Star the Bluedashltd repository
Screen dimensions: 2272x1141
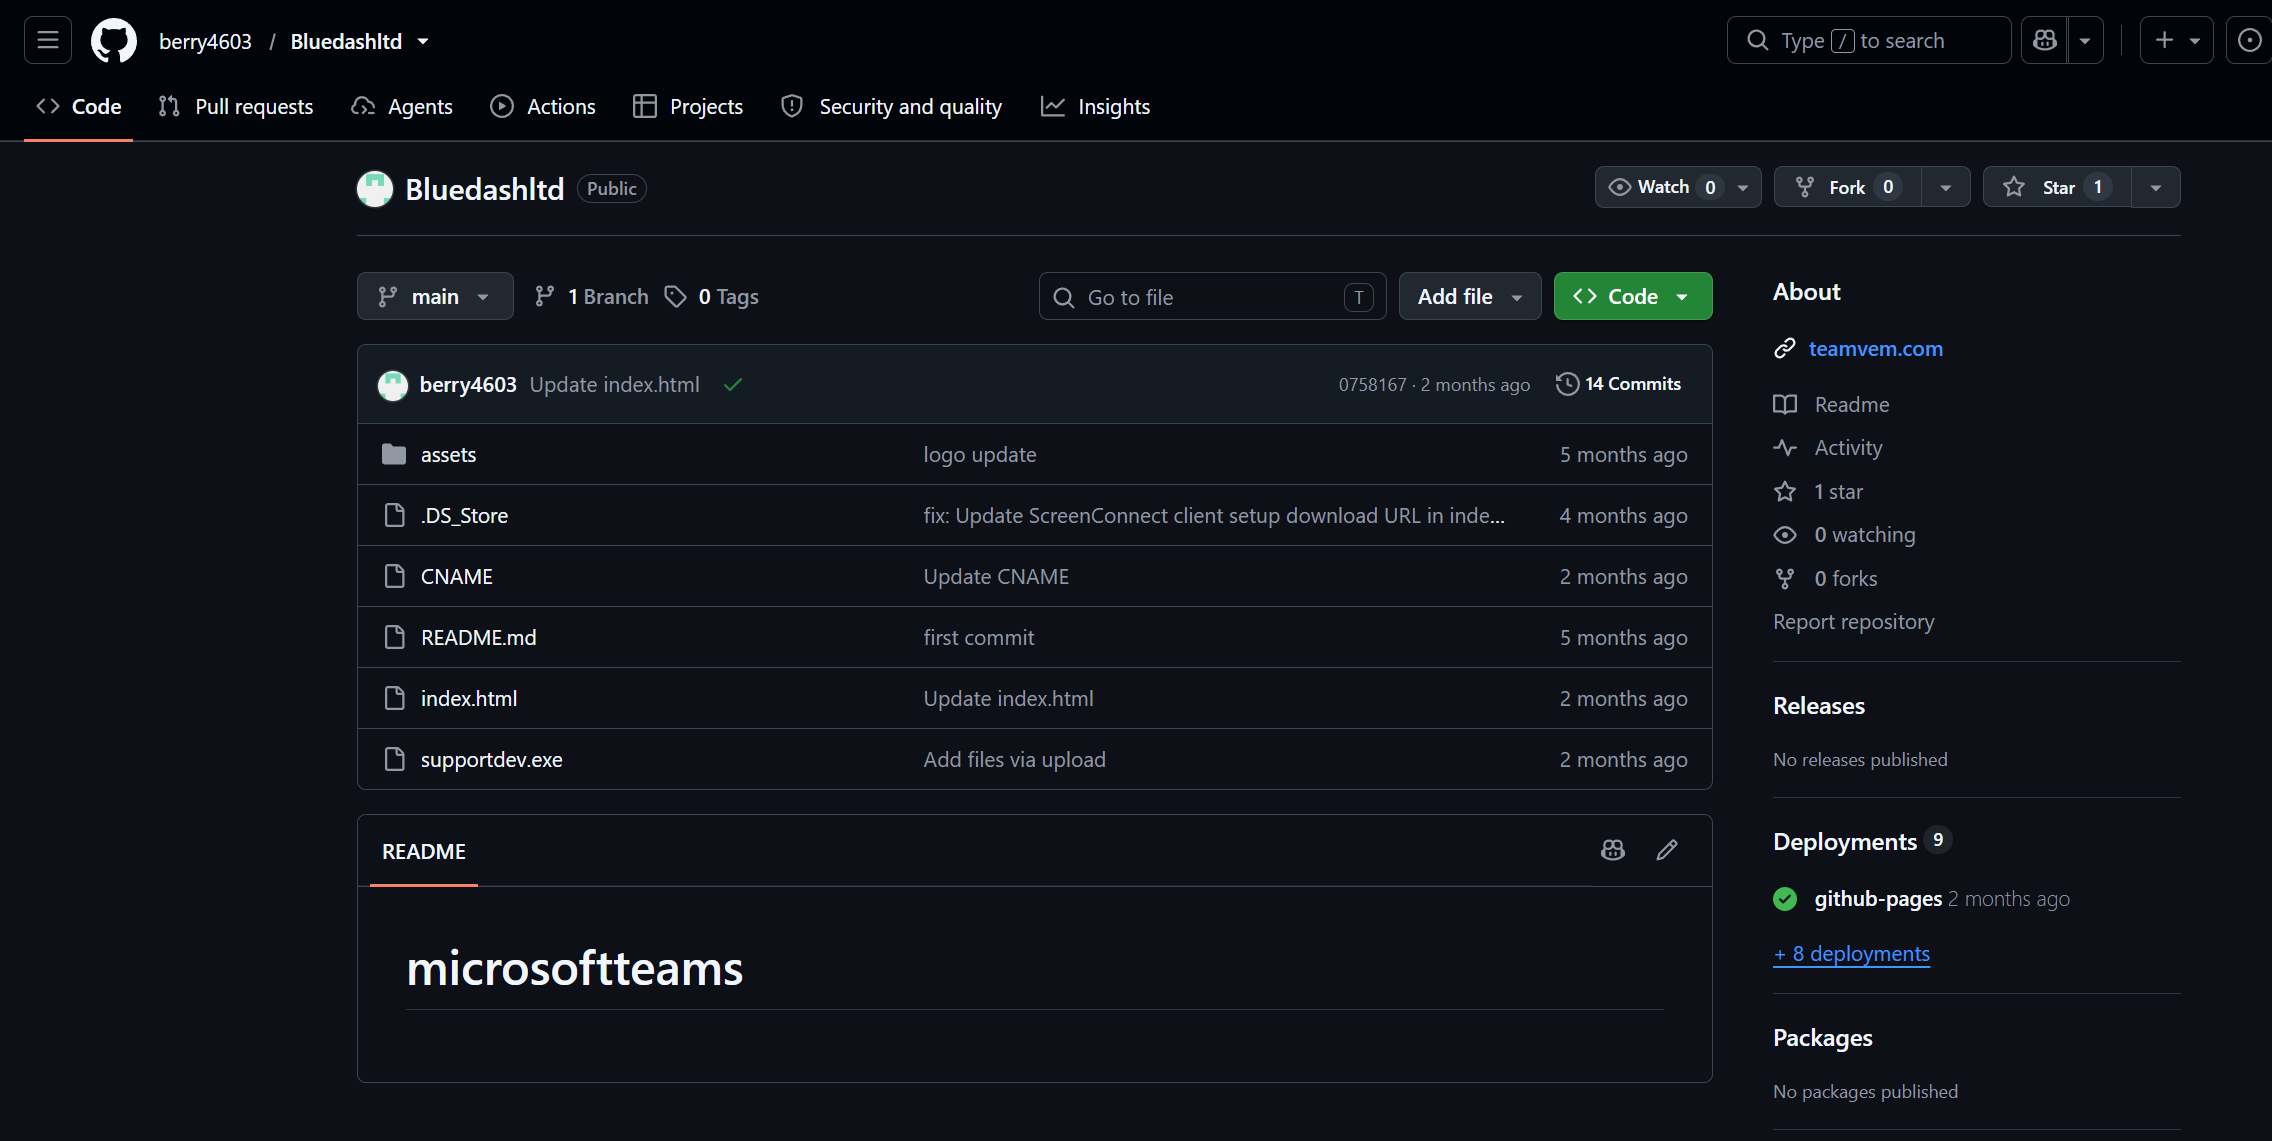[2057, 187]
